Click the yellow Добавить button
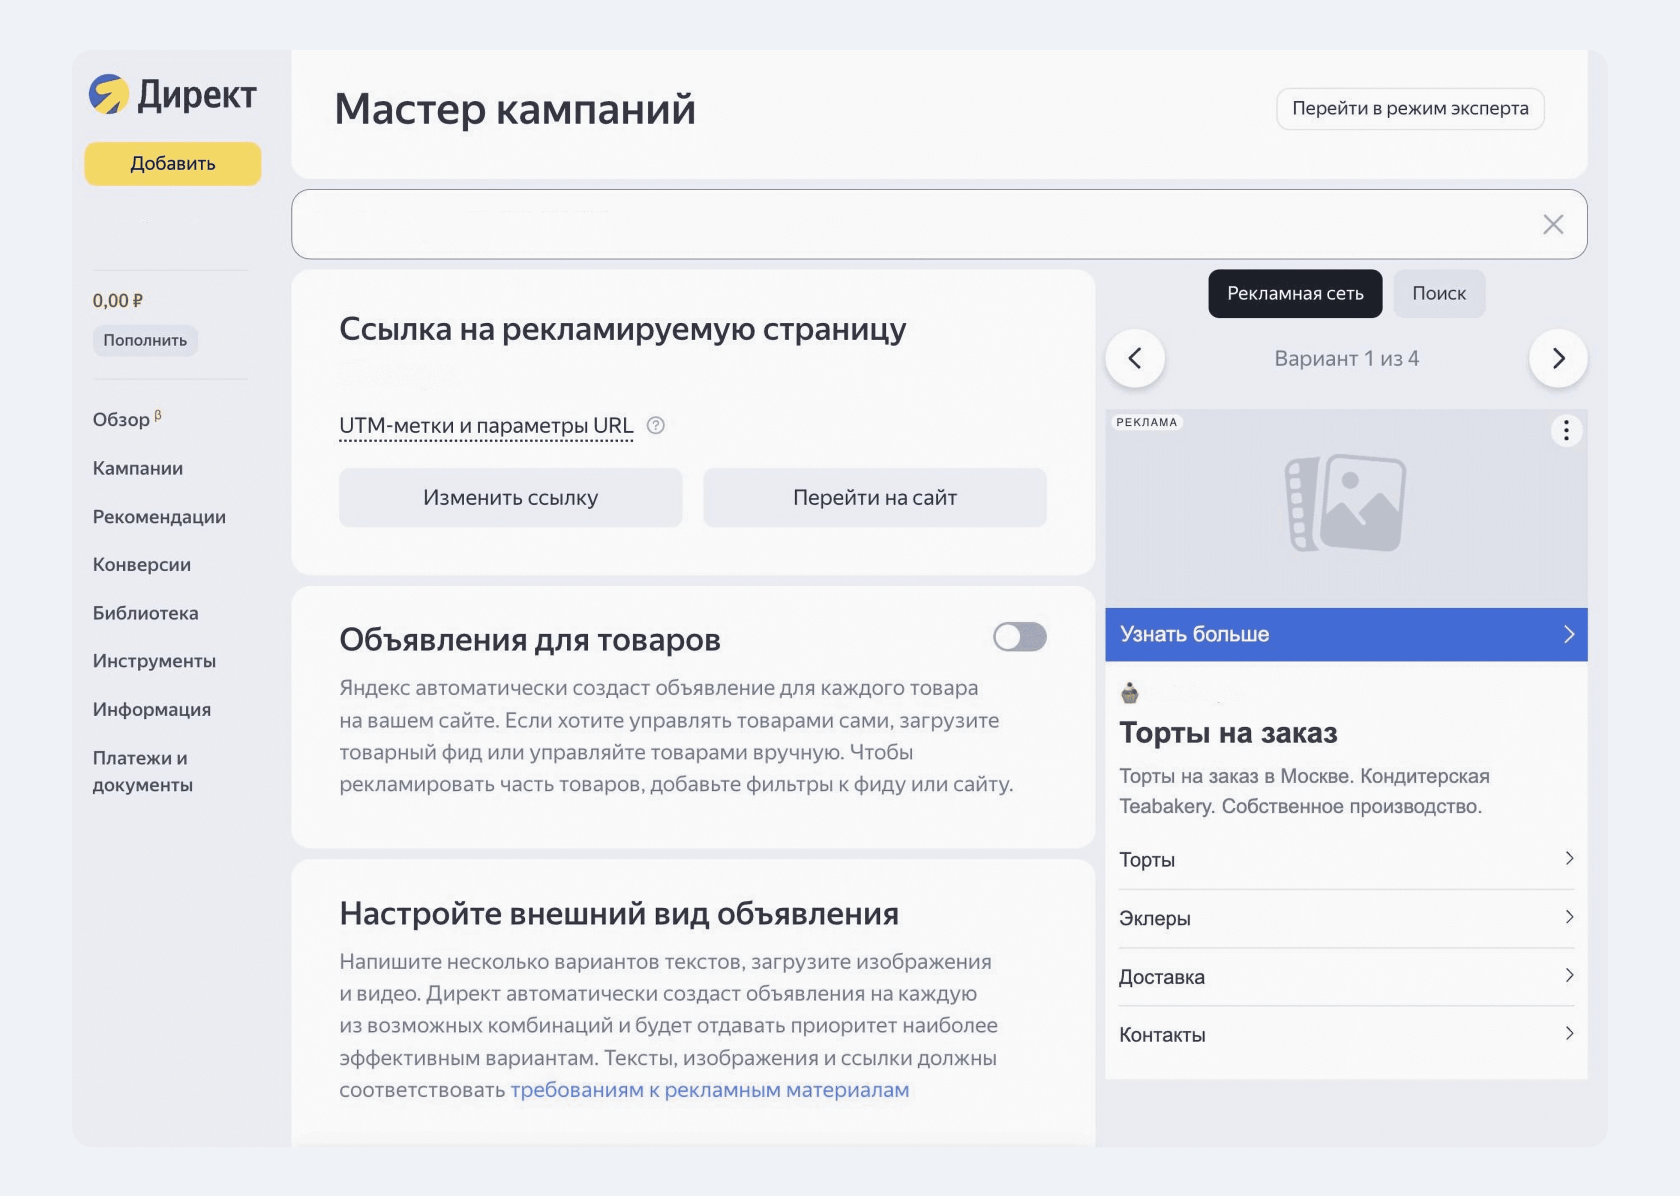Screen dimensions: 1680x1196 pos(173,163)
